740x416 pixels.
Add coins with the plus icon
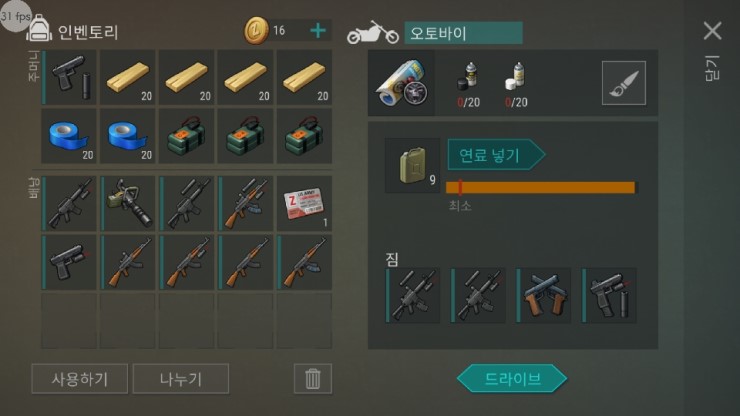[x=318, y=31]
